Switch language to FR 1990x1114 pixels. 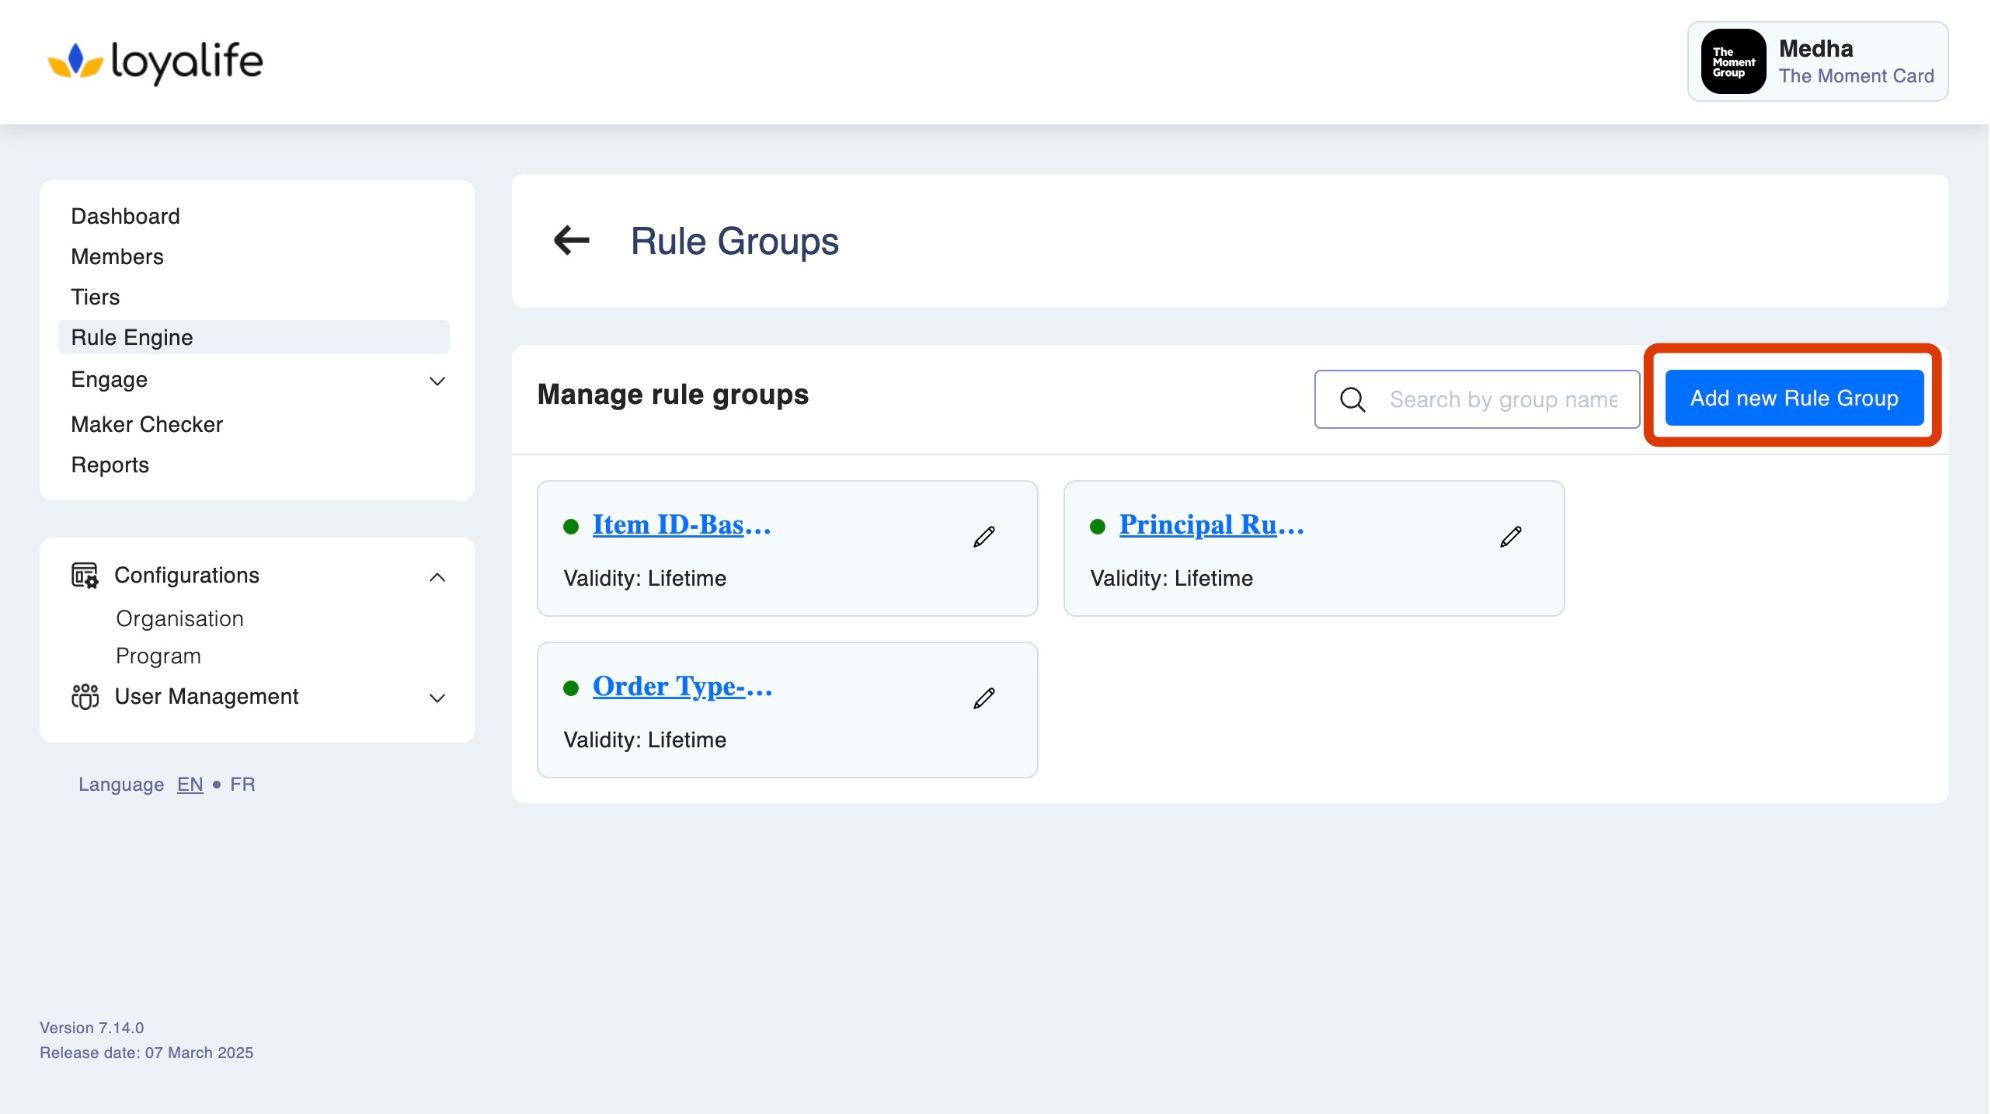click(x=242, y=784)
